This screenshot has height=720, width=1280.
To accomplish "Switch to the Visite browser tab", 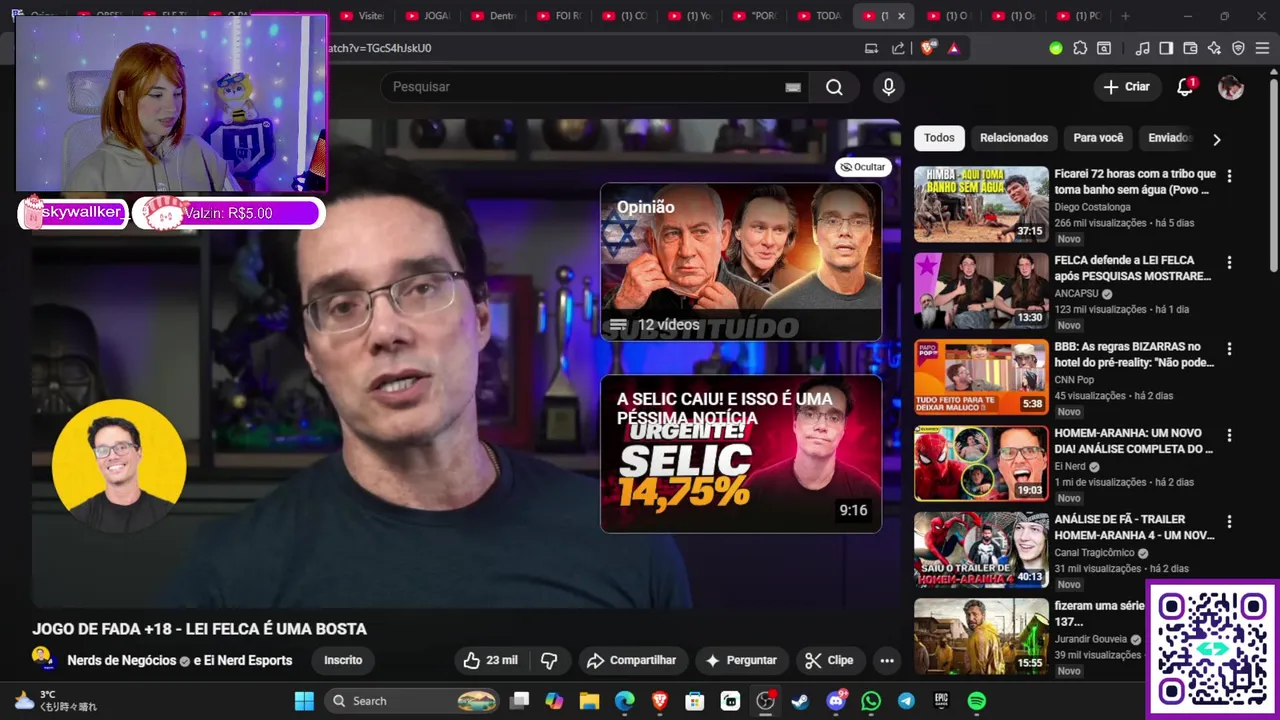I will tap(362, 16).
